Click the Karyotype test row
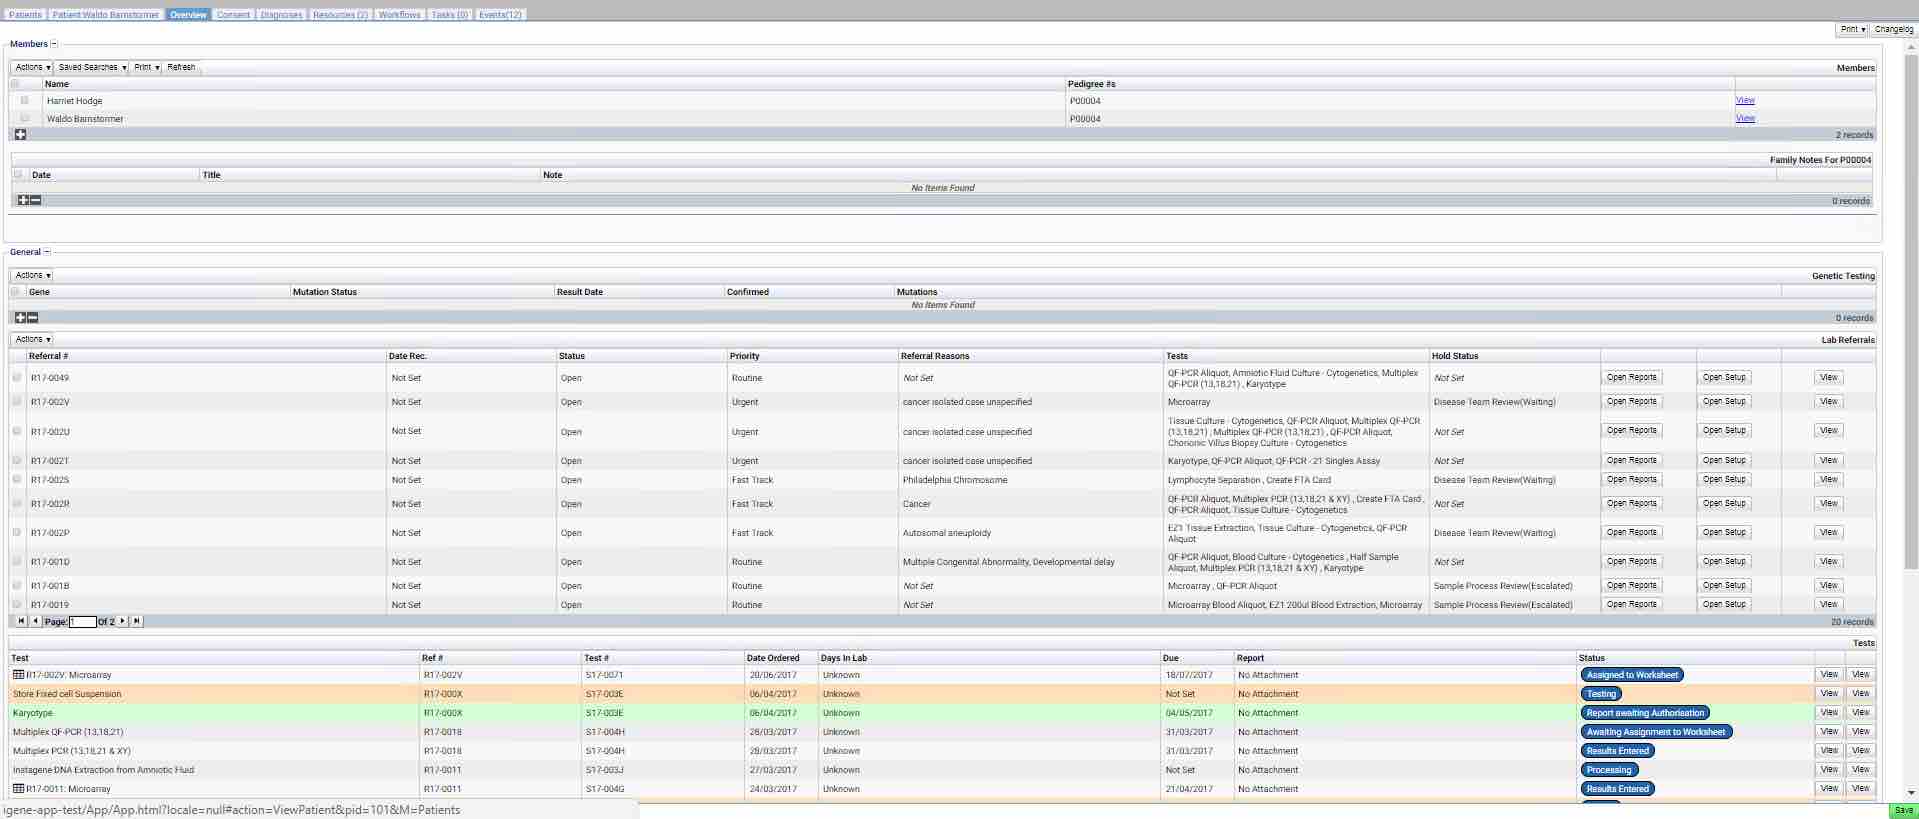This screenshot has height=819, width=1919. pyautogui.click(x=942, y=713)
